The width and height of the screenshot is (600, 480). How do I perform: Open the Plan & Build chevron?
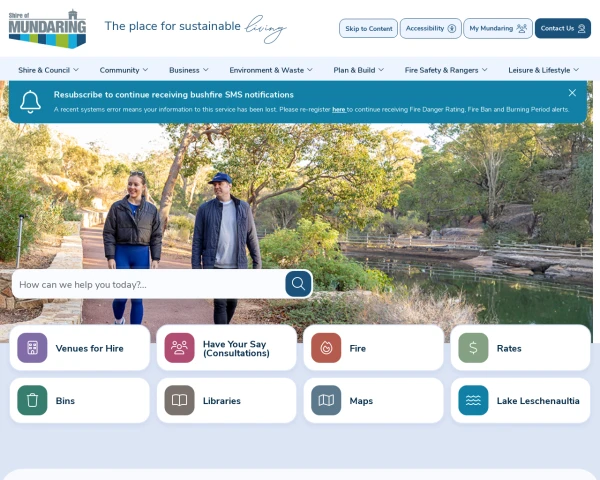pos(381,70)
